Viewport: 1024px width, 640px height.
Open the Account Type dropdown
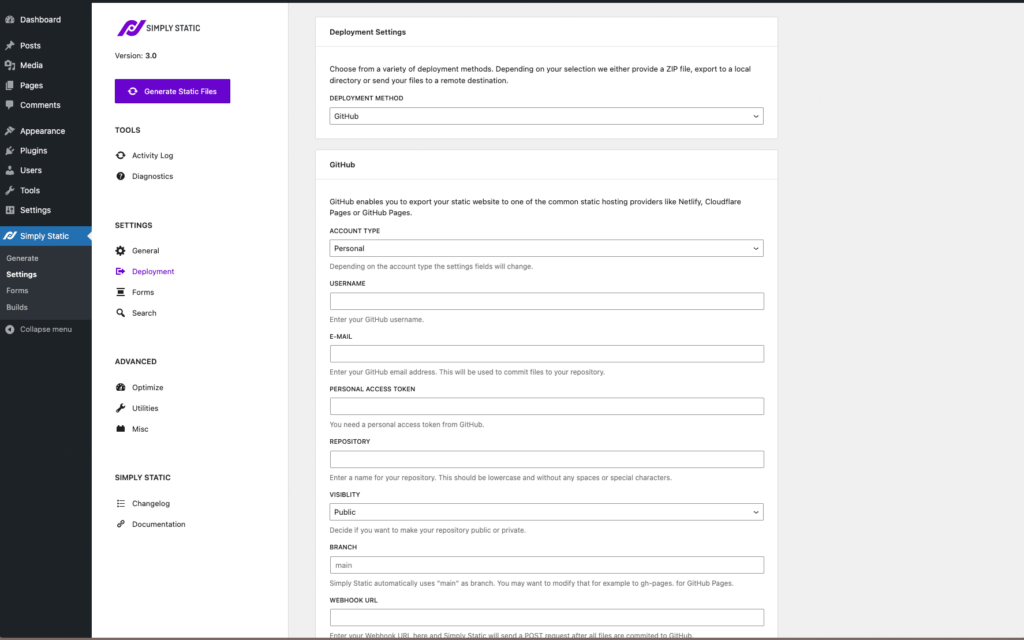(546, 248)
